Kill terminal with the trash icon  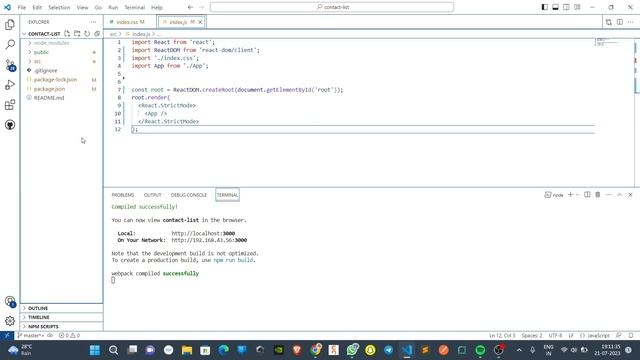(x=598, y=195)
